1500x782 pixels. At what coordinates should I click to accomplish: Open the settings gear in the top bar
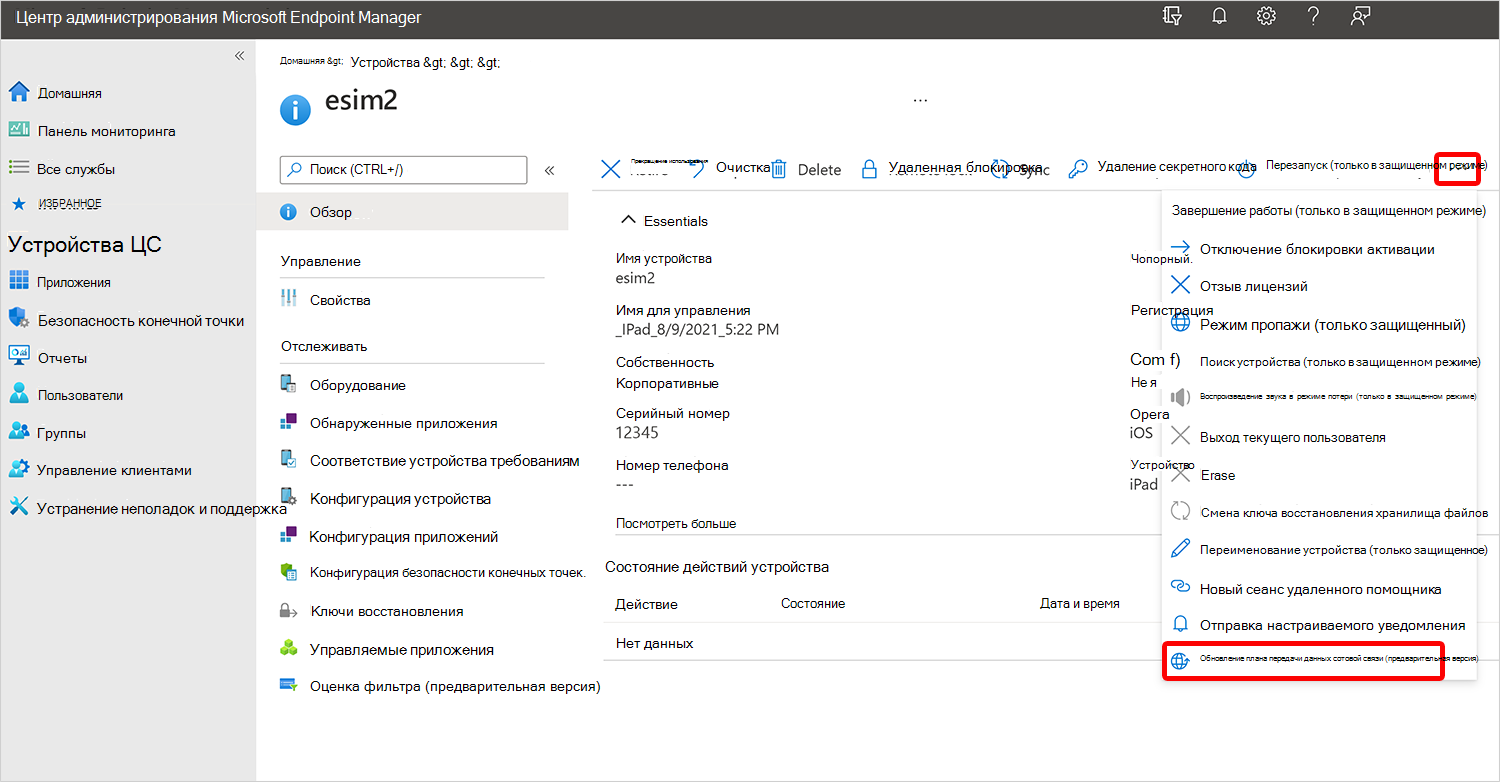(1266, 16)
